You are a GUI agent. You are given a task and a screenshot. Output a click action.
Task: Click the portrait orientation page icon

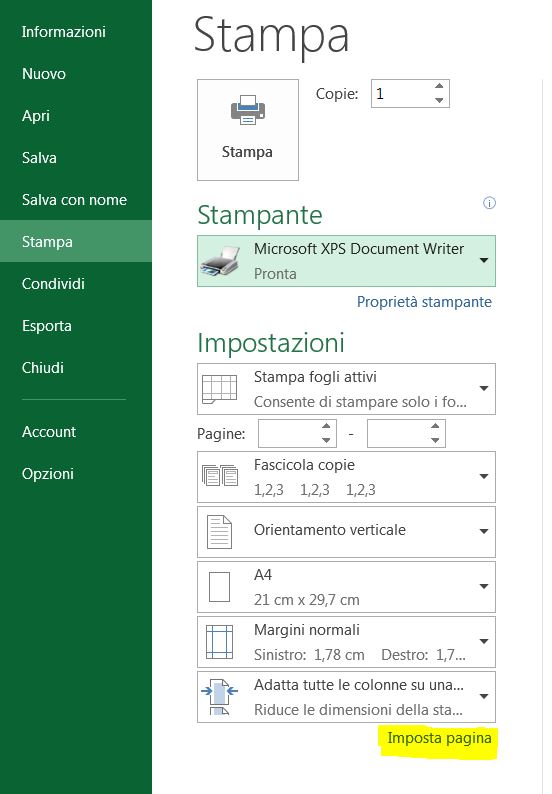219,532
